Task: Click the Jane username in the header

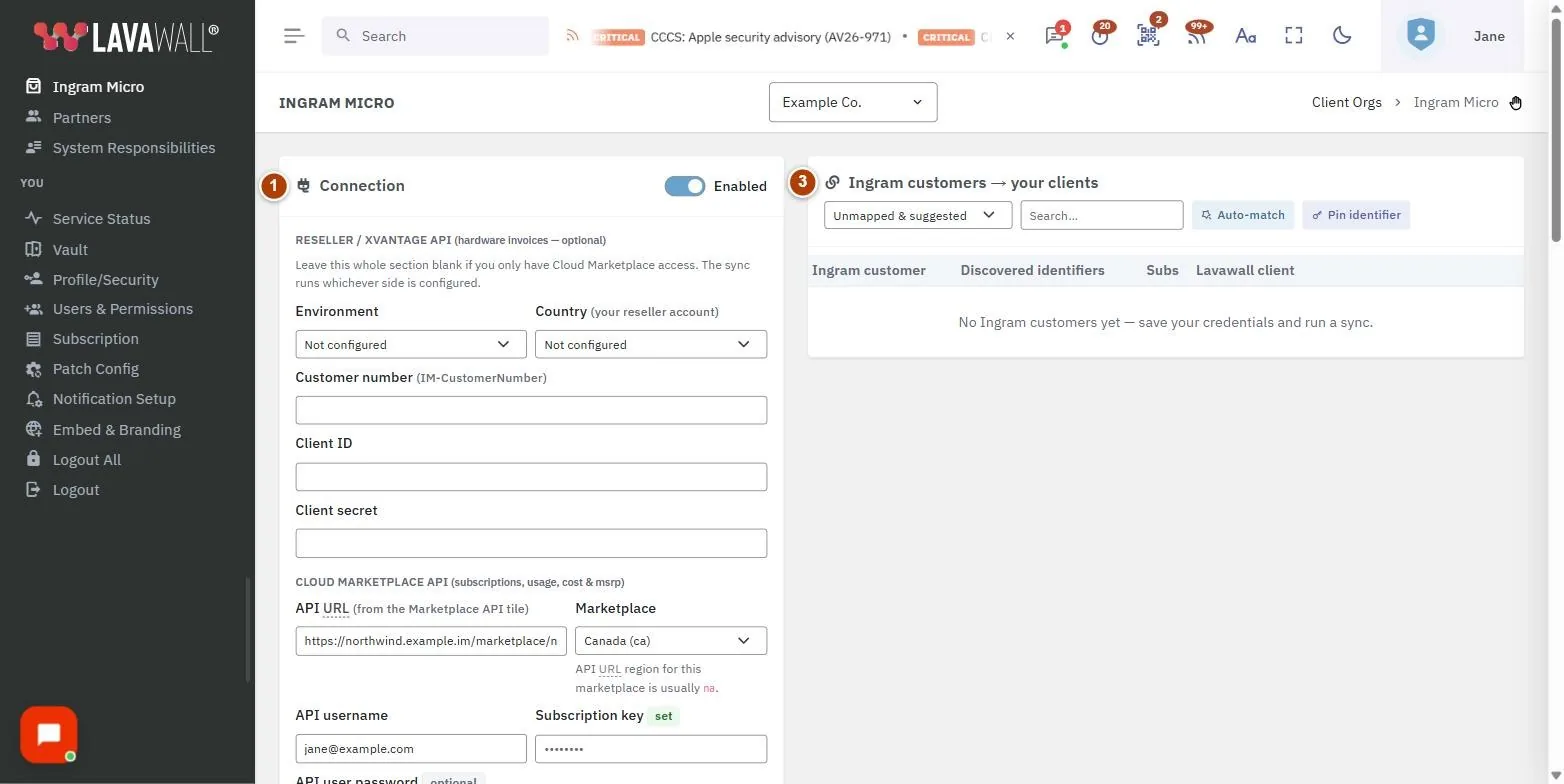Action: pos(1489,36)
